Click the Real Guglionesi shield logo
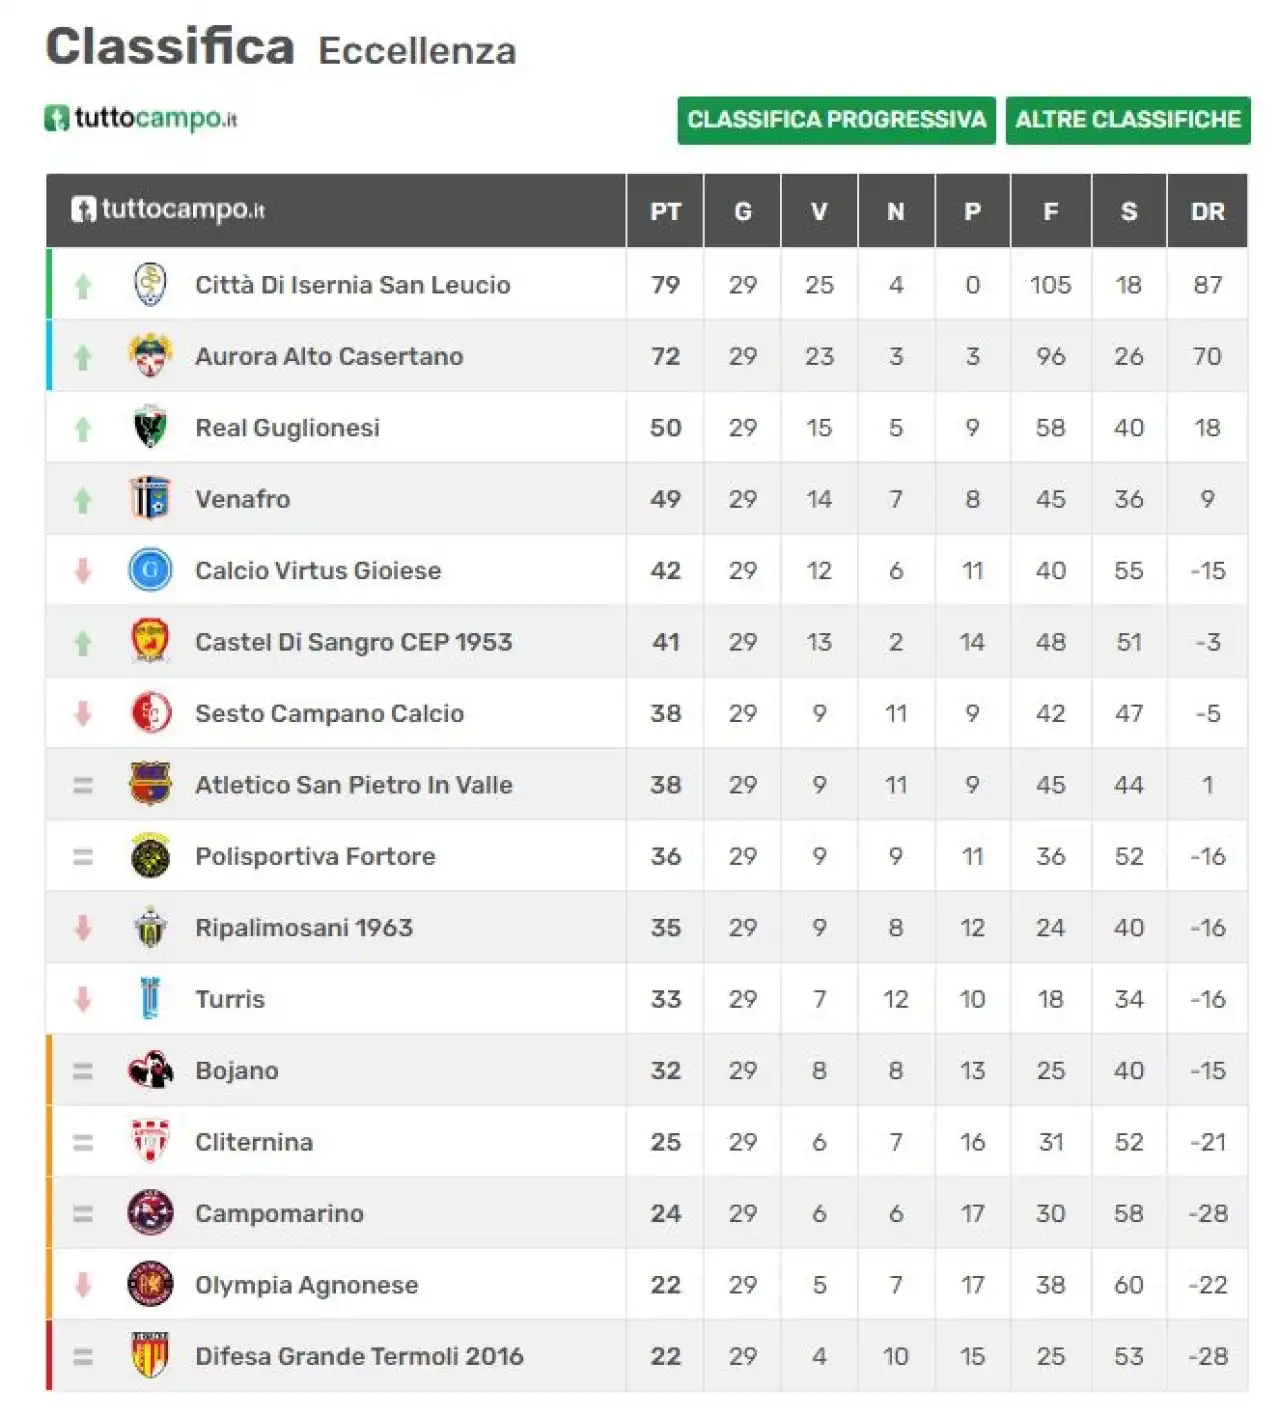 (x=150, y=427)
